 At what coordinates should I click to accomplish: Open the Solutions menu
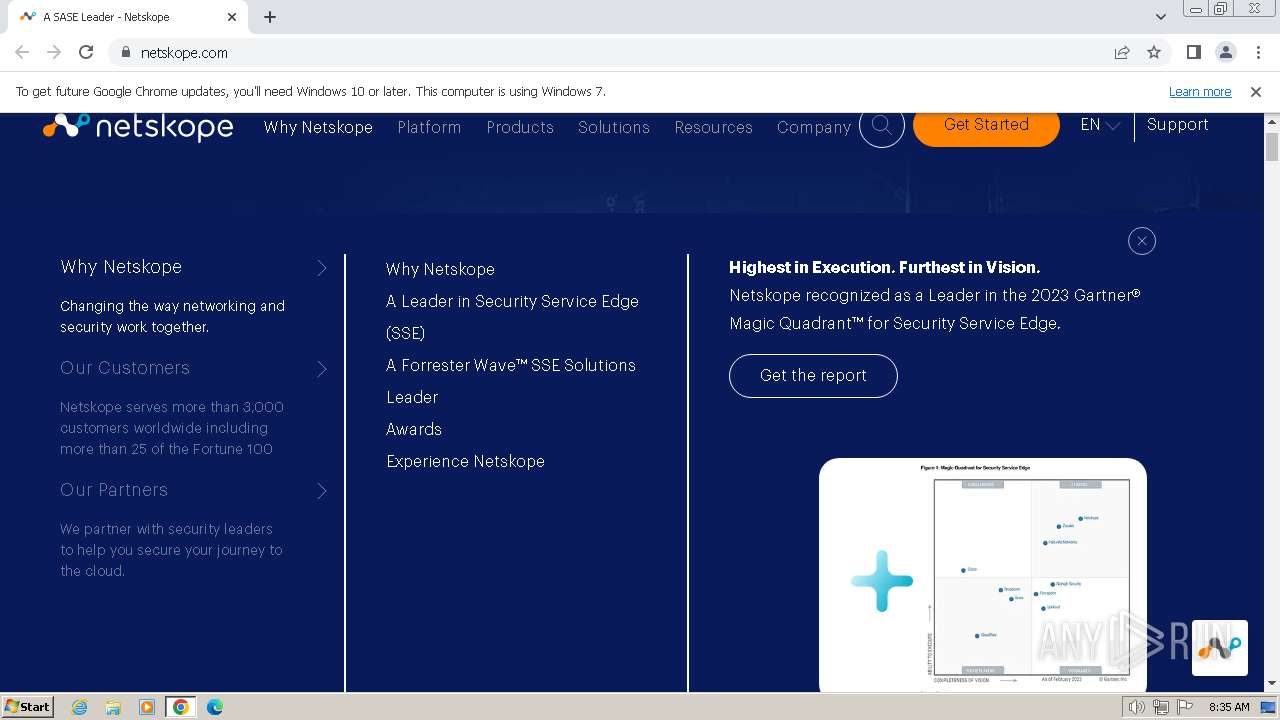(x=614, y=127)
